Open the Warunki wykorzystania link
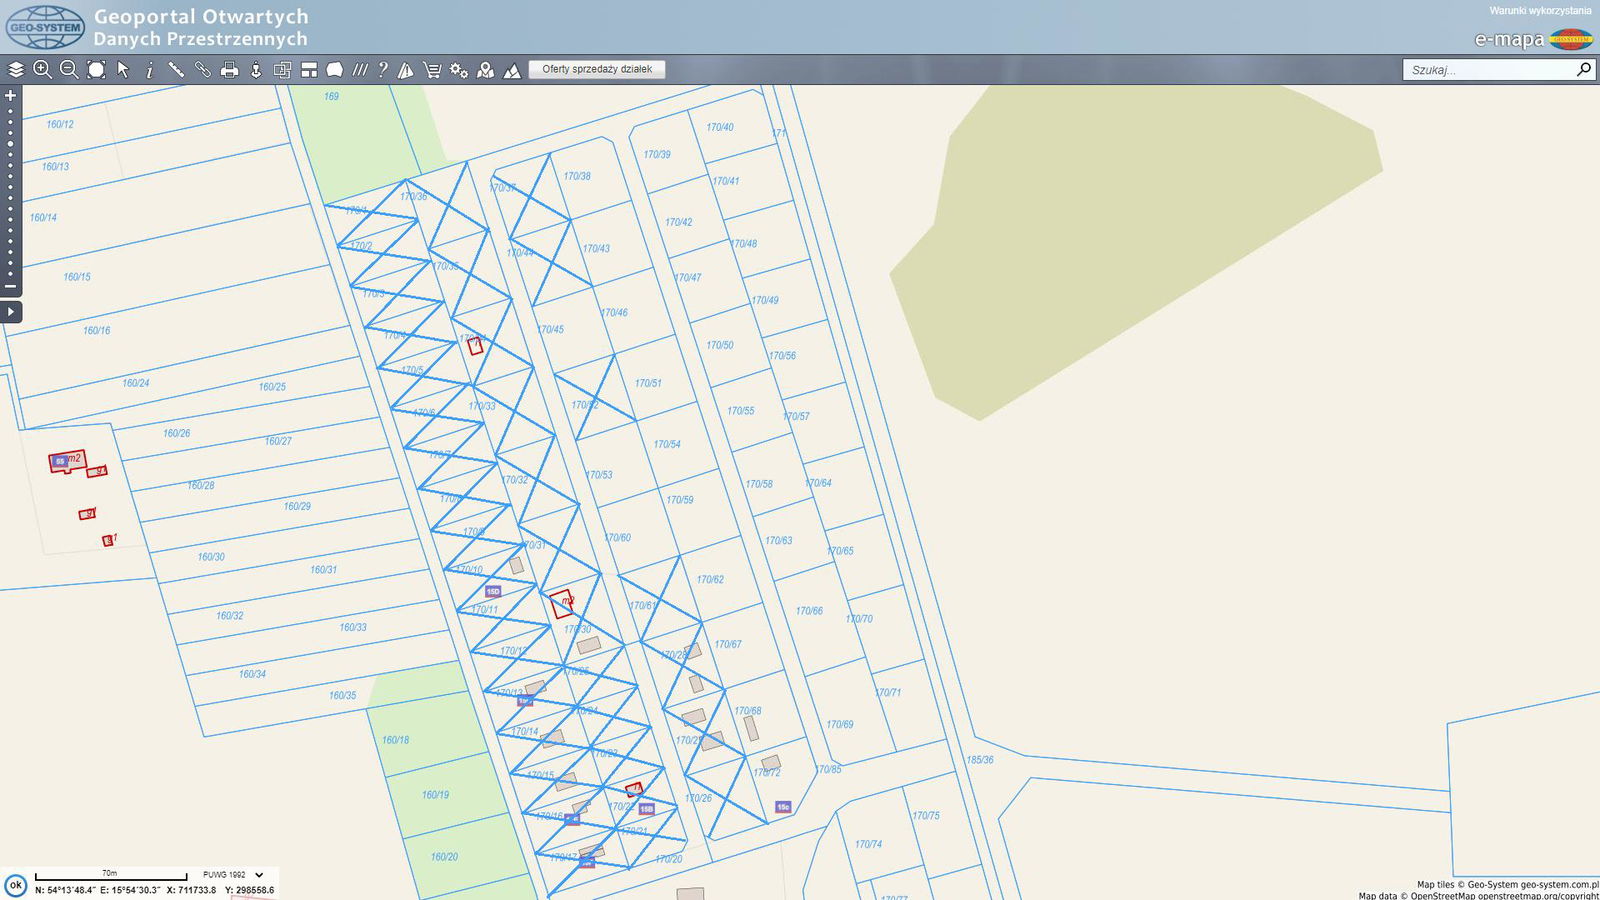The width and height of the screenshot is (1600, 900). point(1539,11)
